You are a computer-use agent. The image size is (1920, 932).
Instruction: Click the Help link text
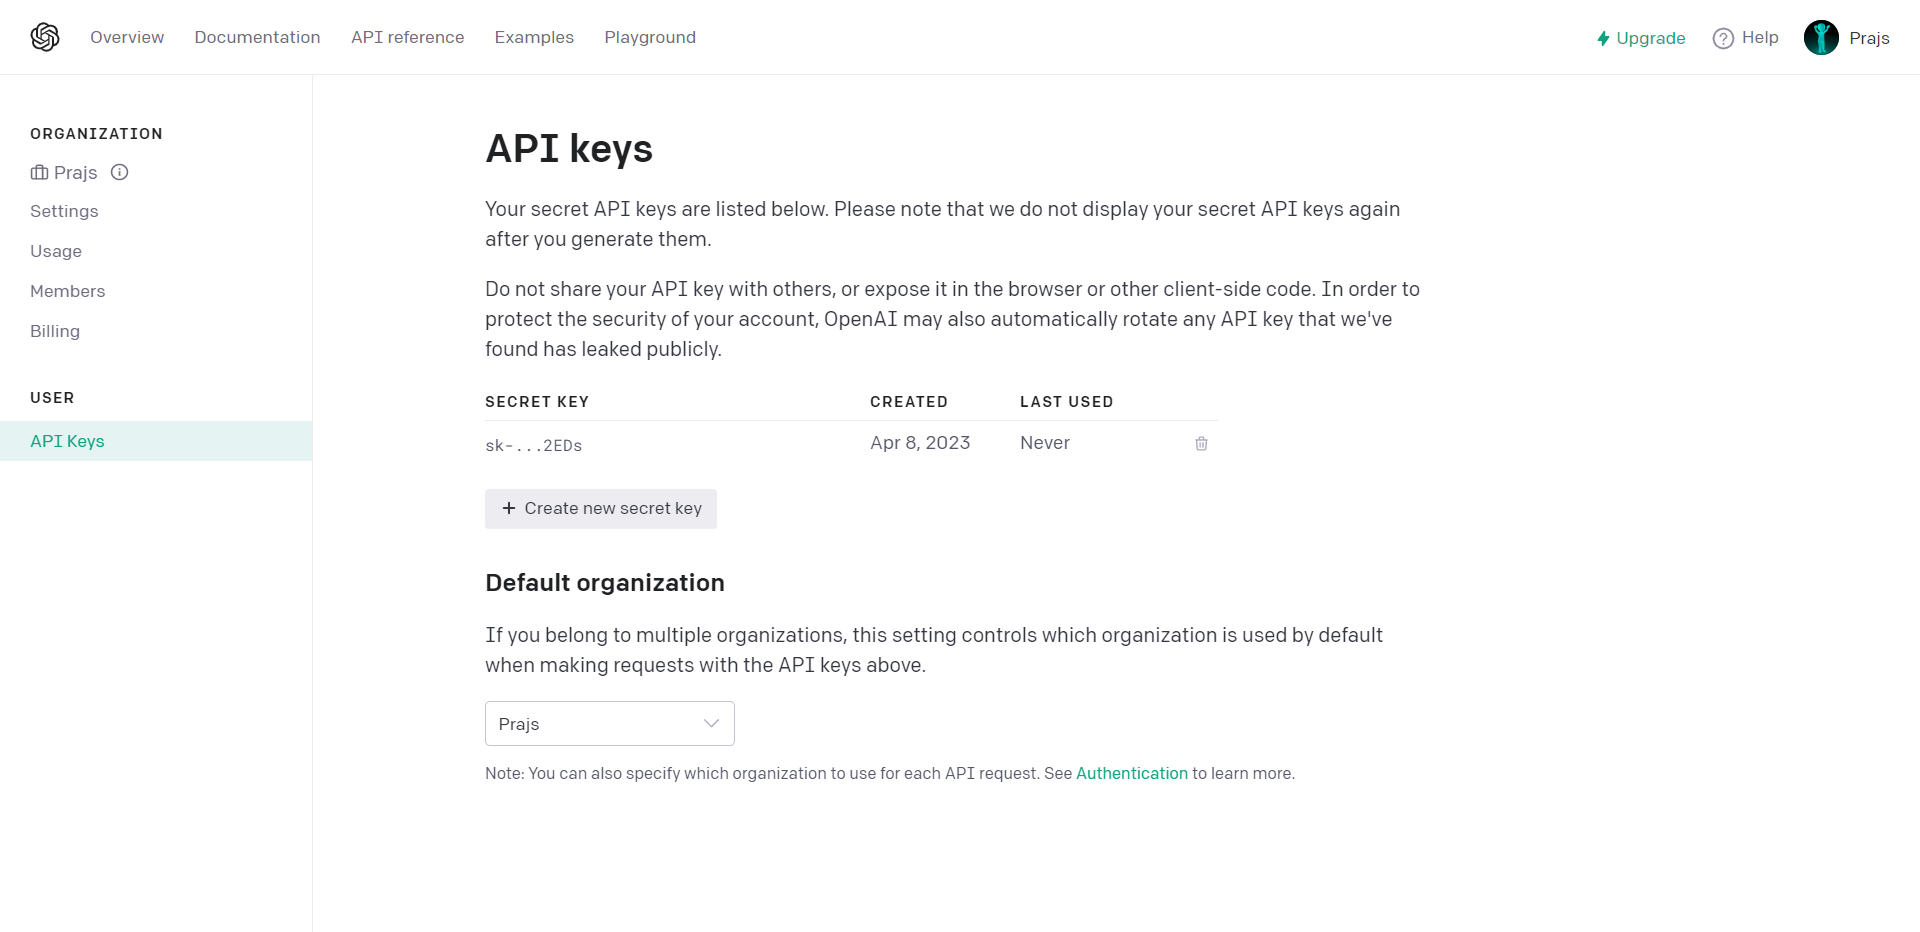point(1760,37)
